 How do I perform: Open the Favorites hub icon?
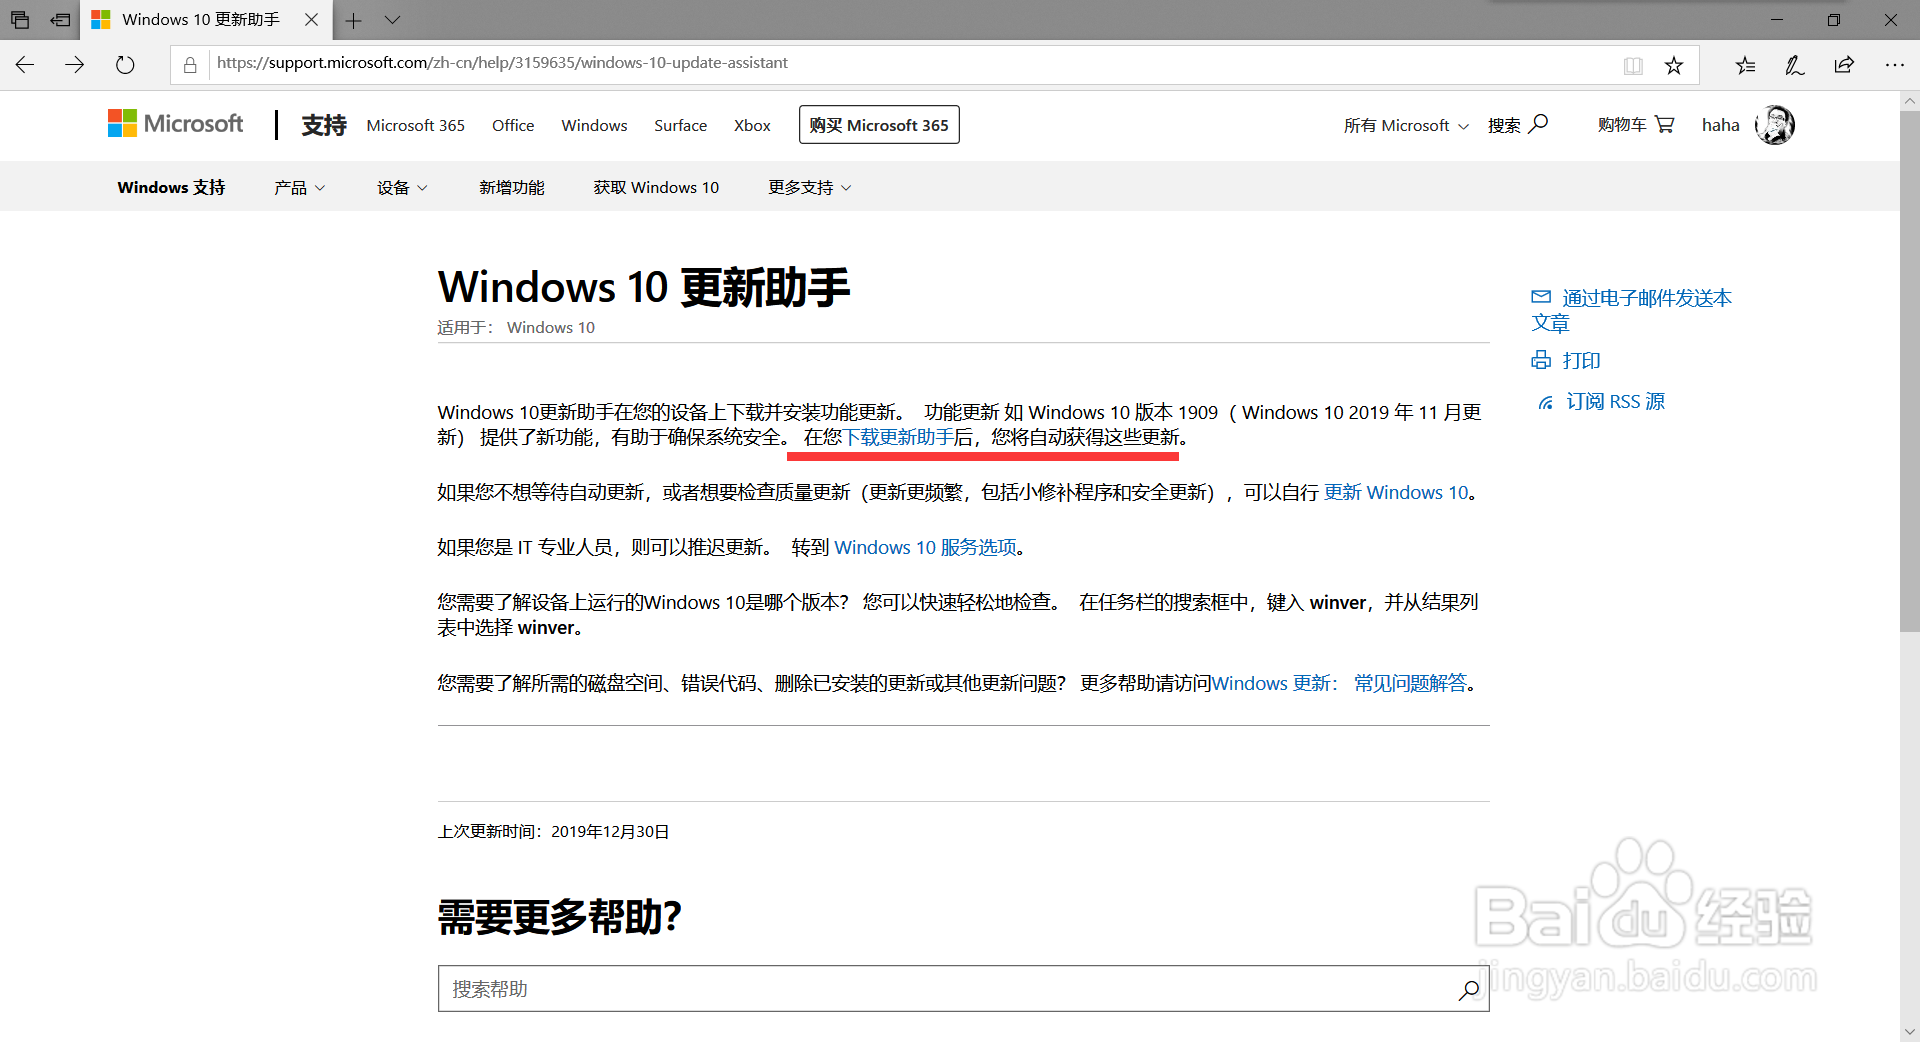point(1746,65)
